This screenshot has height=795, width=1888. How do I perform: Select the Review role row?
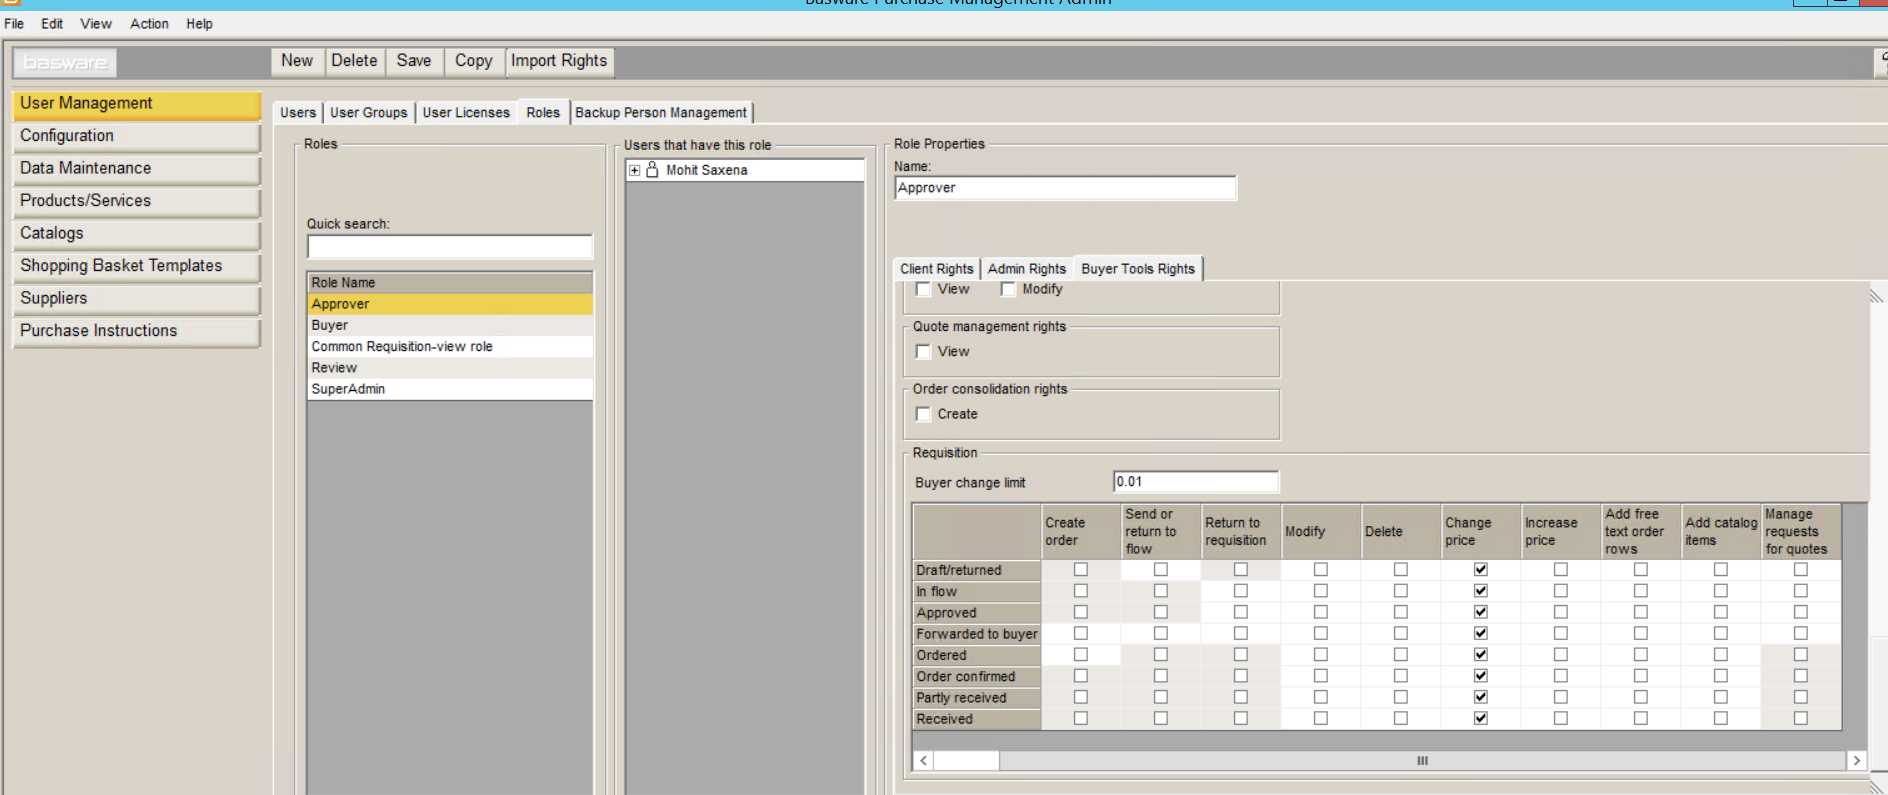[x=450, y=367]
